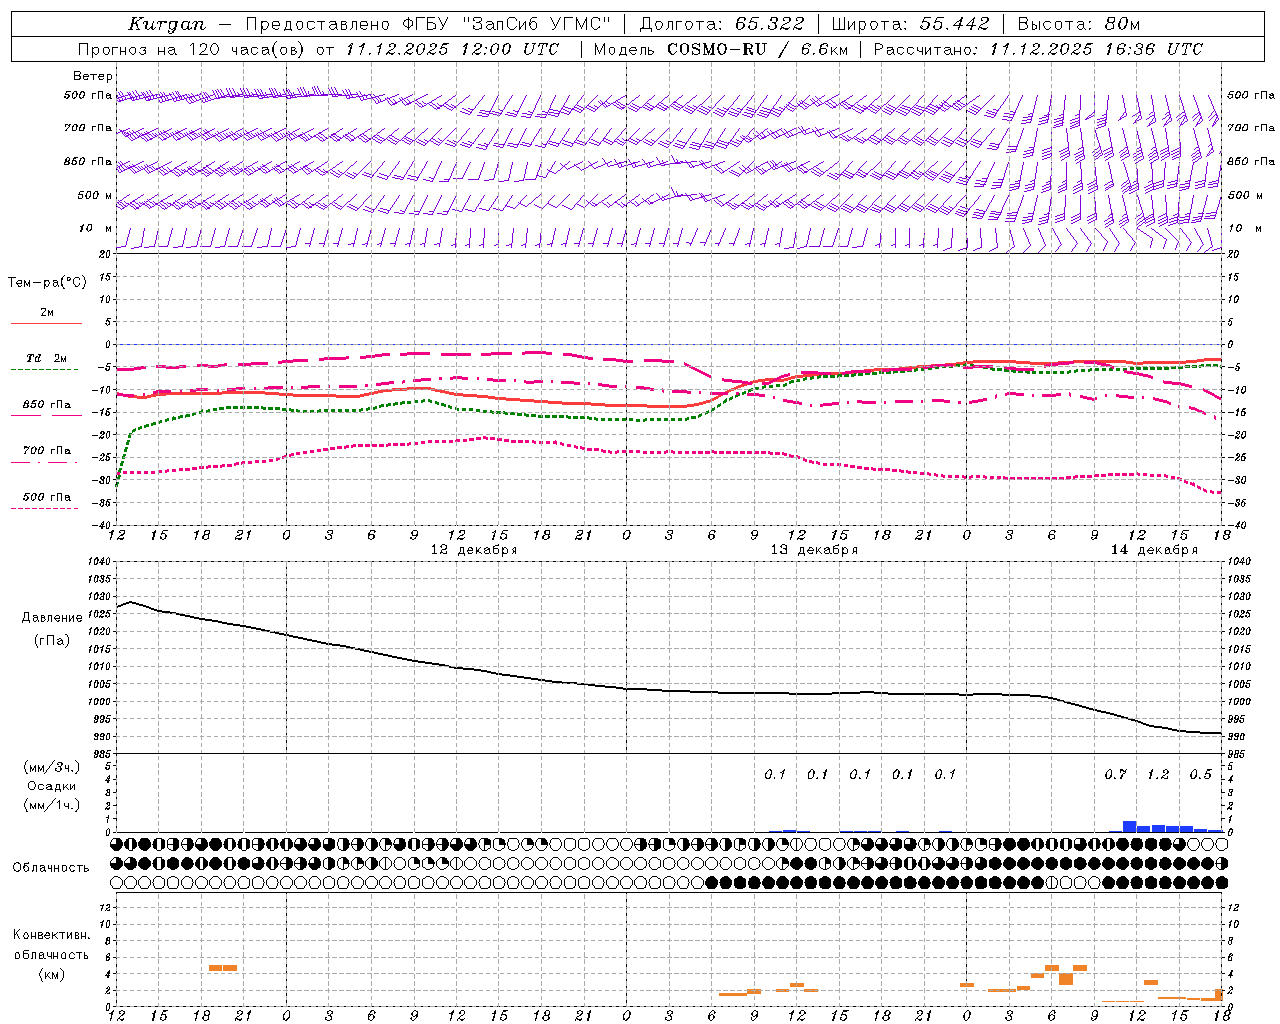The width and height of the screenshot is (1280, 1024).
Task: Click the "-40" value on left temperature axis
Action: click(103, 525)
